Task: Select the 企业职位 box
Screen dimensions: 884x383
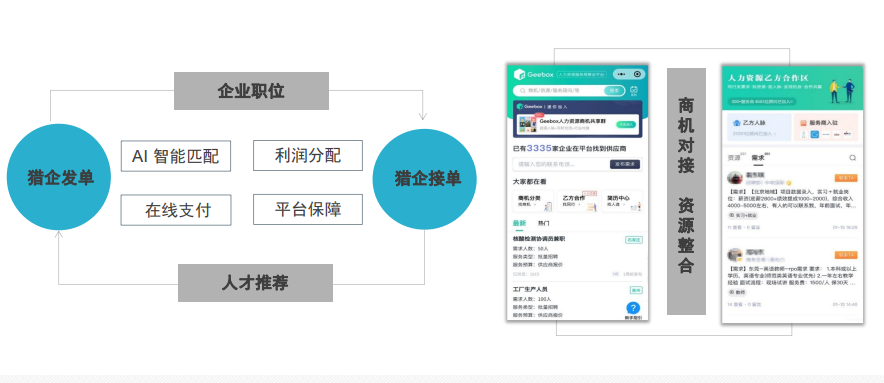Action: (x=251, y=91)
